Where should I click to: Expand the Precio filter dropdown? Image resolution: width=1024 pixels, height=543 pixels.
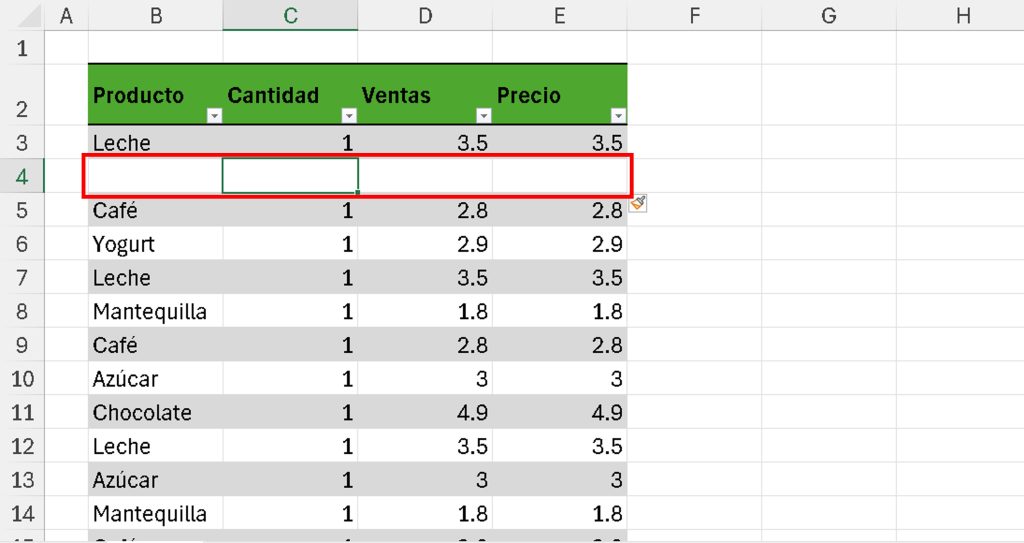pos(618,116)
